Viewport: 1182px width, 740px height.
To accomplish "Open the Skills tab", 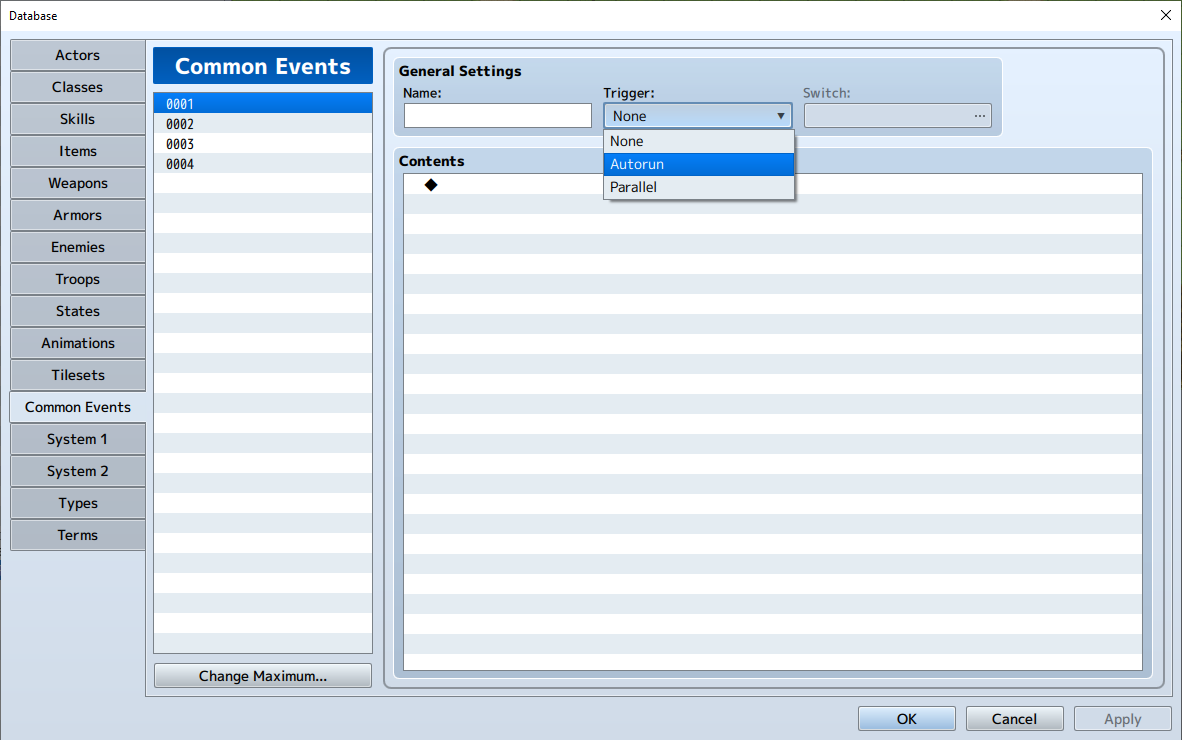I will [78, 119].
